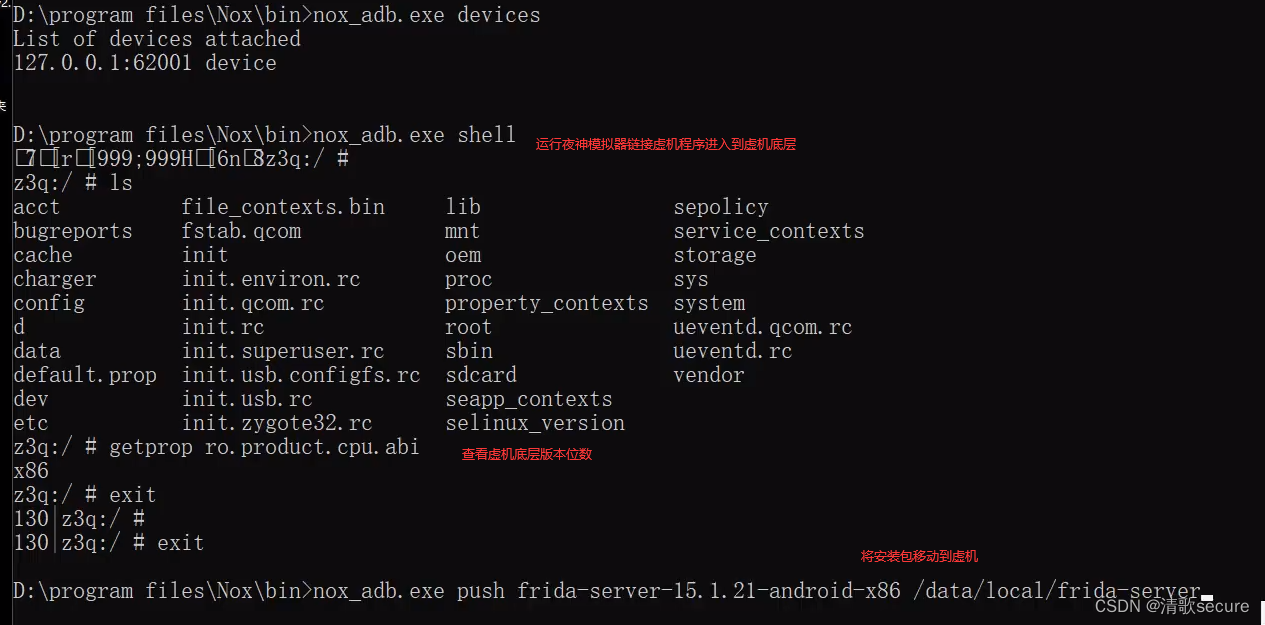The image size is (1265, 625).
Task: Click the red note '查看虚机底层版本位数'
Action: tap(527, 454)
